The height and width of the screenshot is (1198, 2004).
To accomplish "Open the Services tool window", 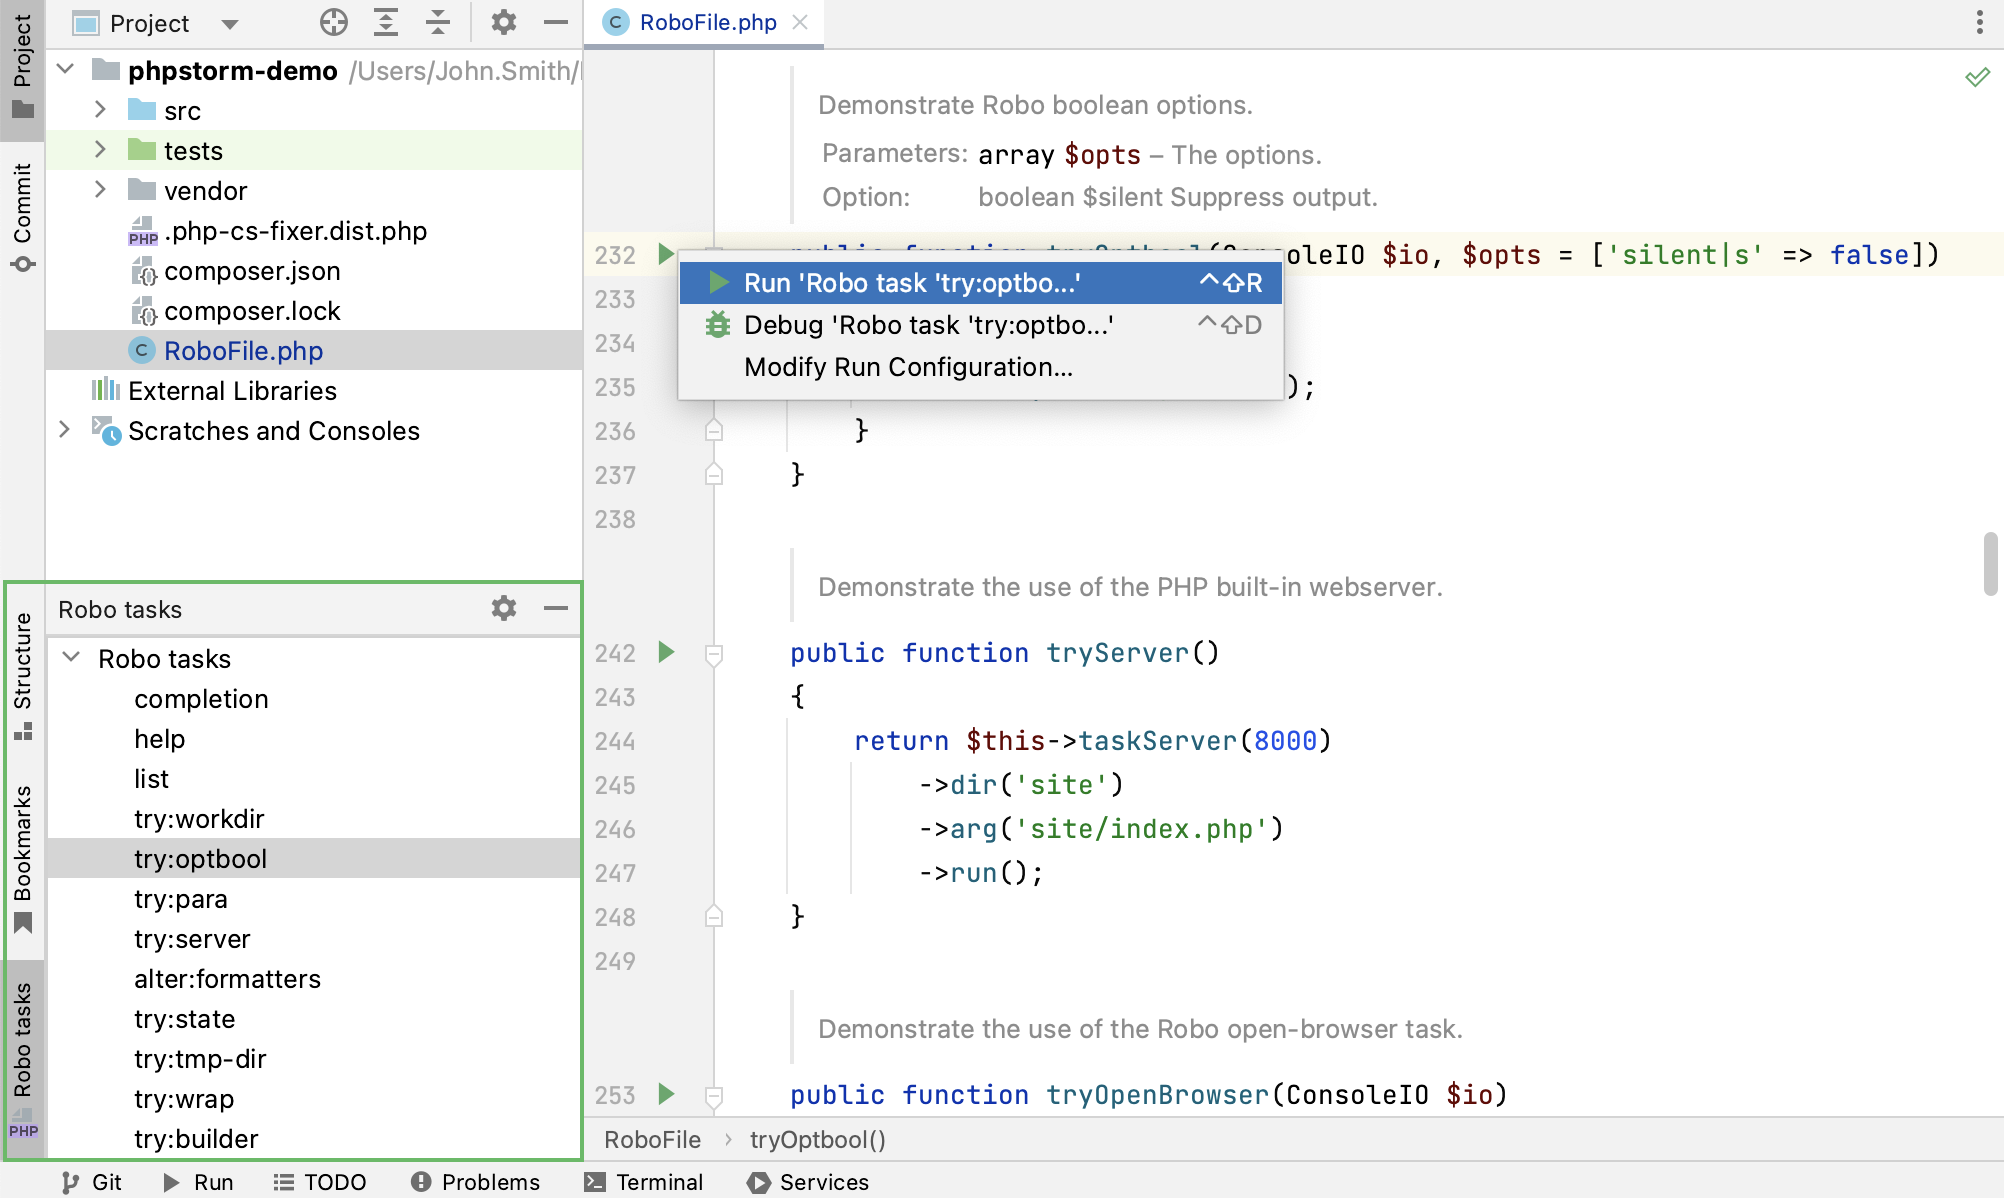I will point(808,1182).
